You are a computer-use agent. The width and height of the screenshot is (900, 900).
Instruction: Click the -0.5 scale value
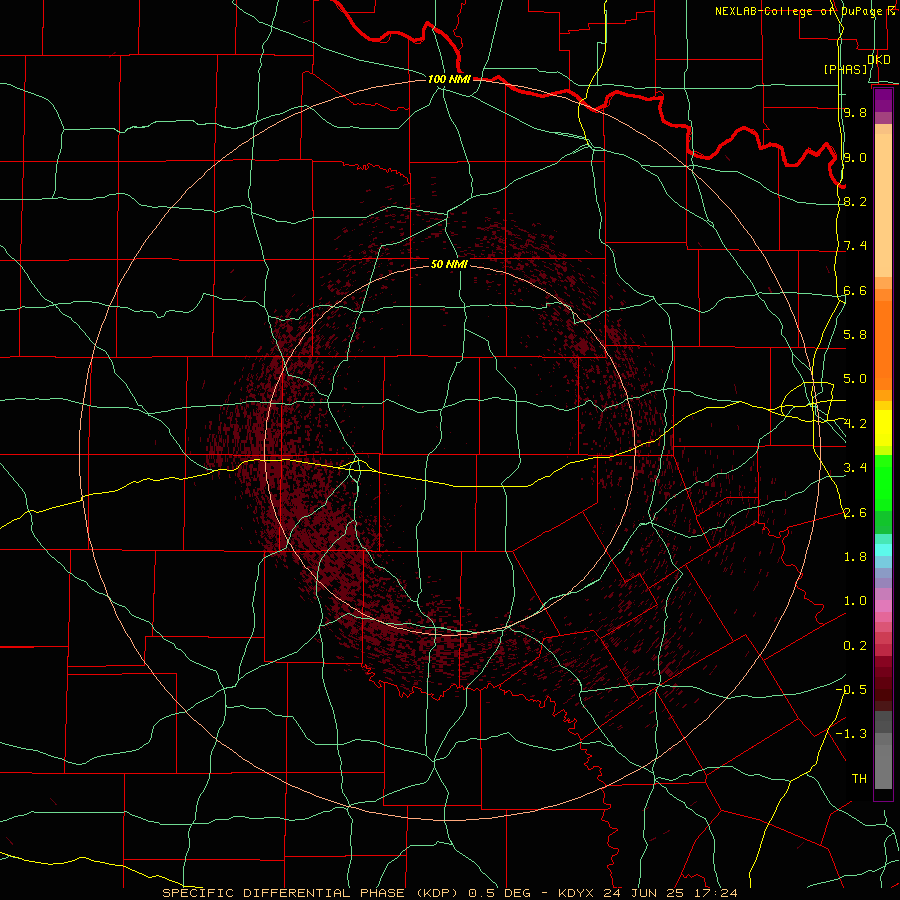[851, 689]
